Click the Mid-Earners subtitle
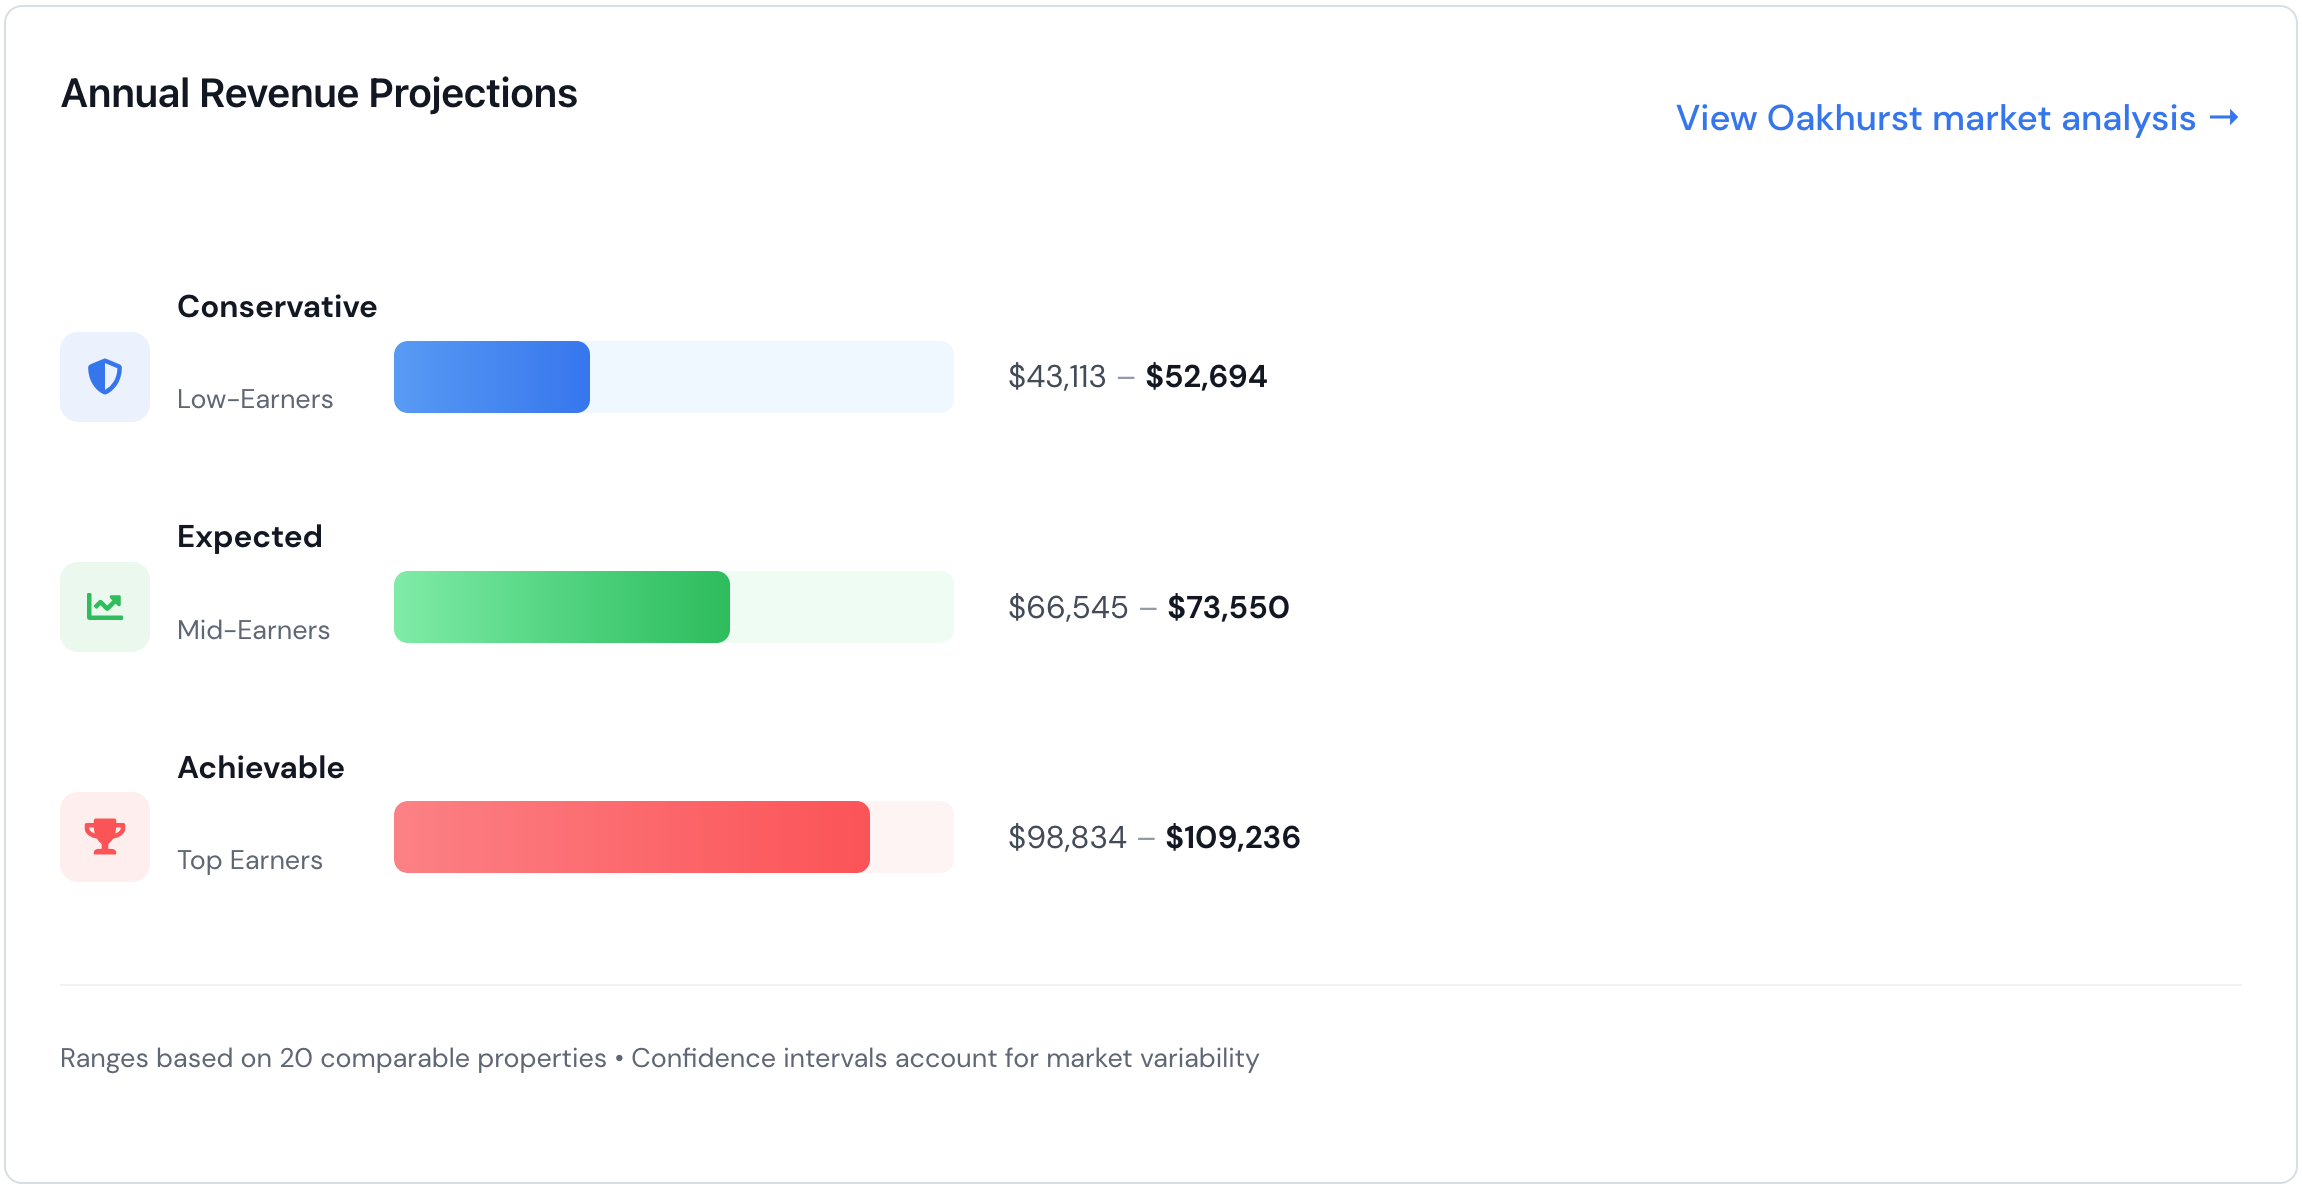The image size is (2302, 1189). click(x=253, y=630)
